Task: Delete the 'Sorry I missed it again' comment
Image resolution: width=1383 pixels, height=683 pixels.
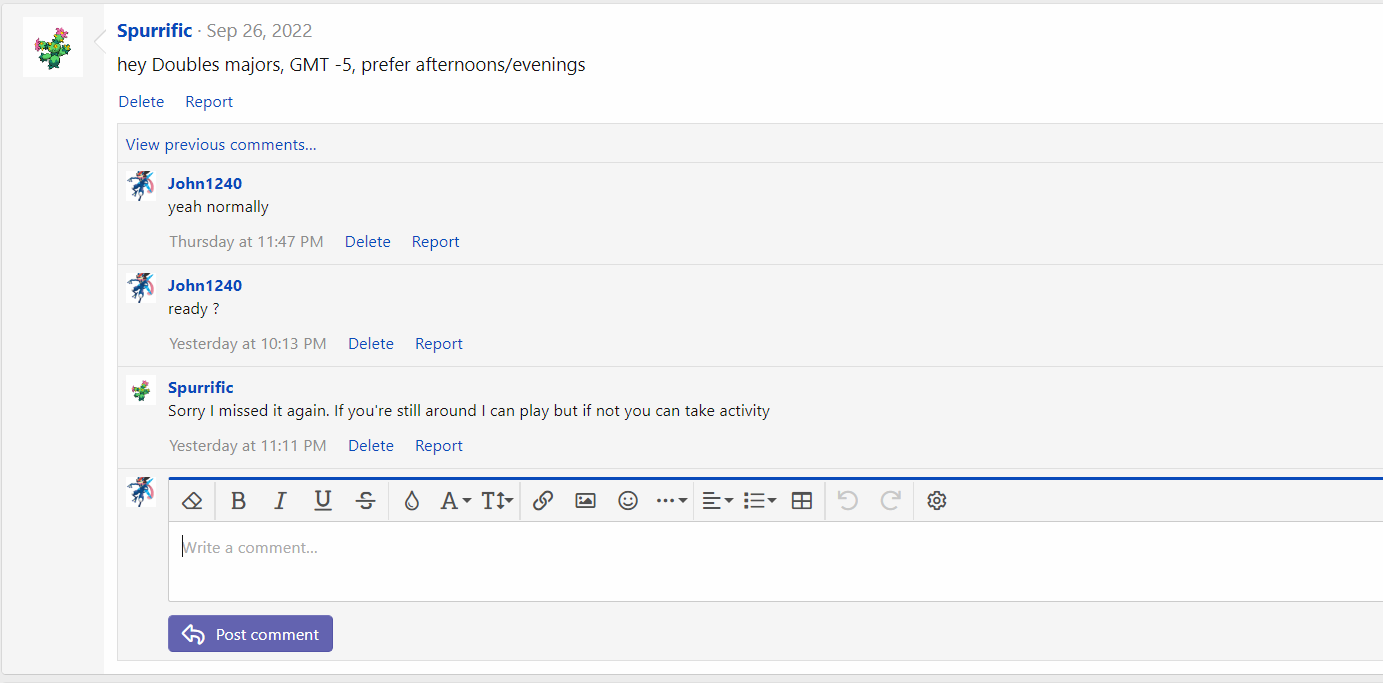Action: [x=371, y=446]
